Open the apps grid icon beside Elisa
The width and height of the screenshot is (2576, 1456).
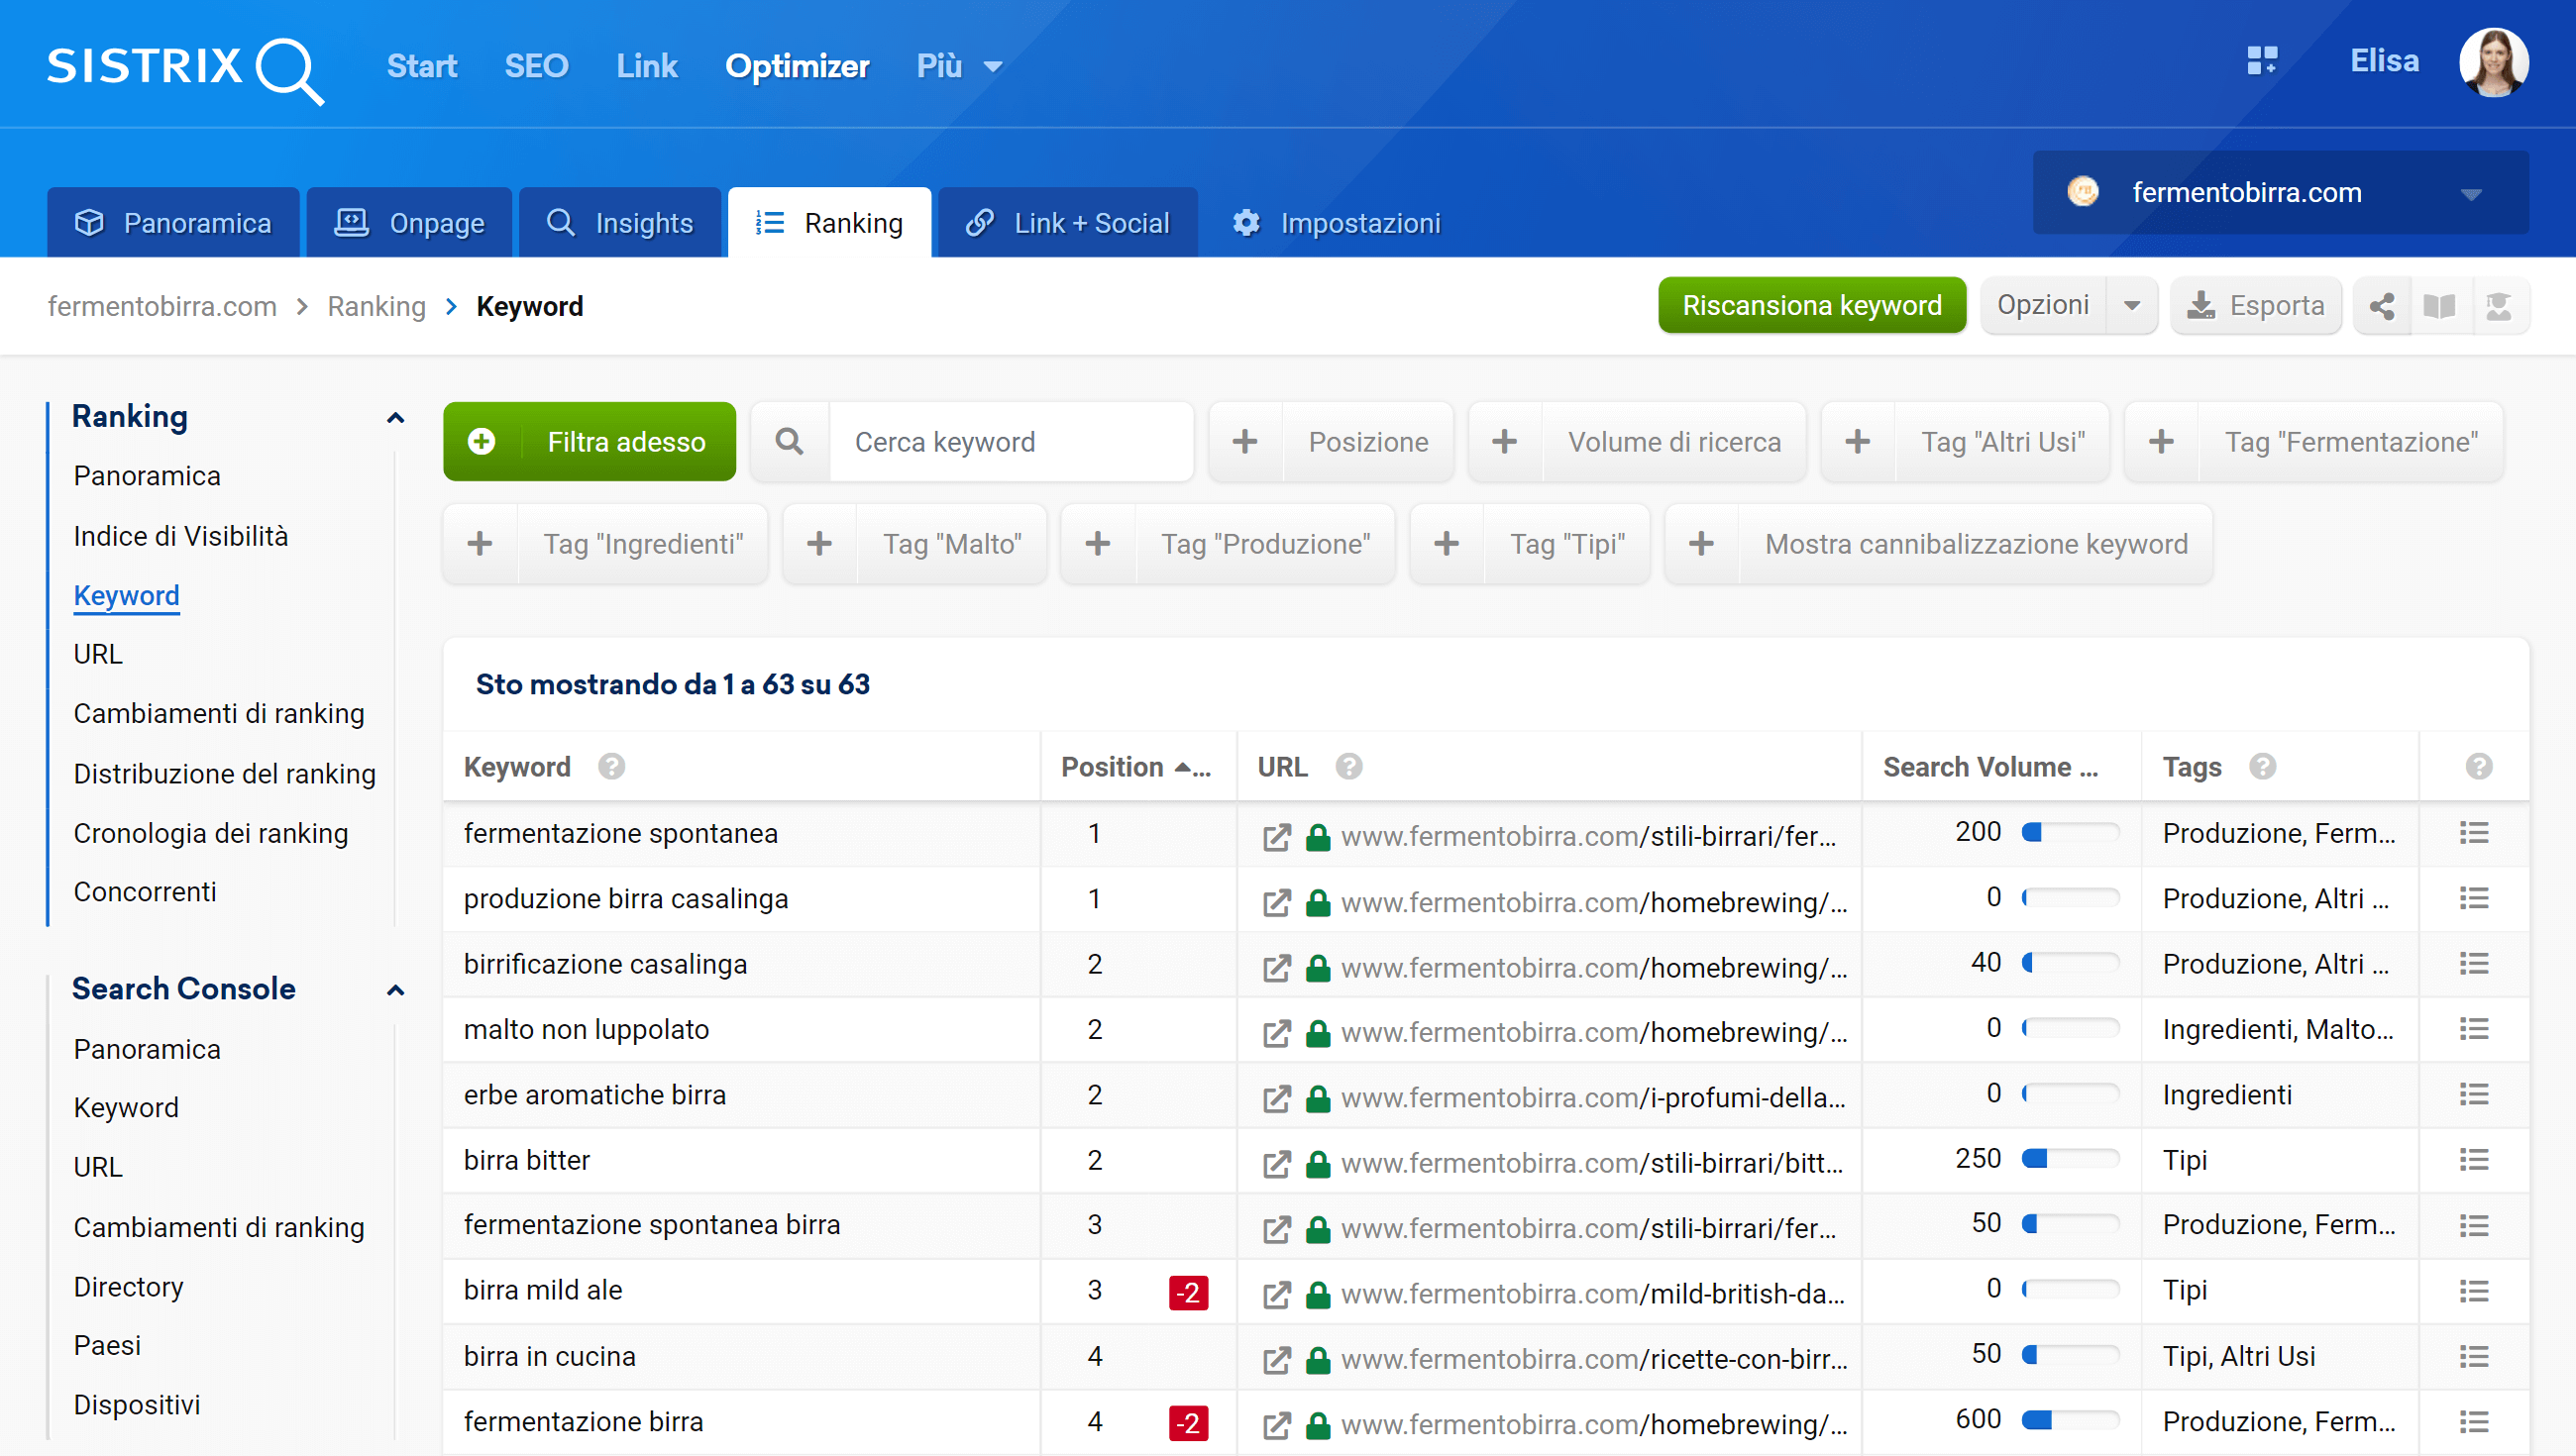pyautogui.click(x=2261, y=61)
